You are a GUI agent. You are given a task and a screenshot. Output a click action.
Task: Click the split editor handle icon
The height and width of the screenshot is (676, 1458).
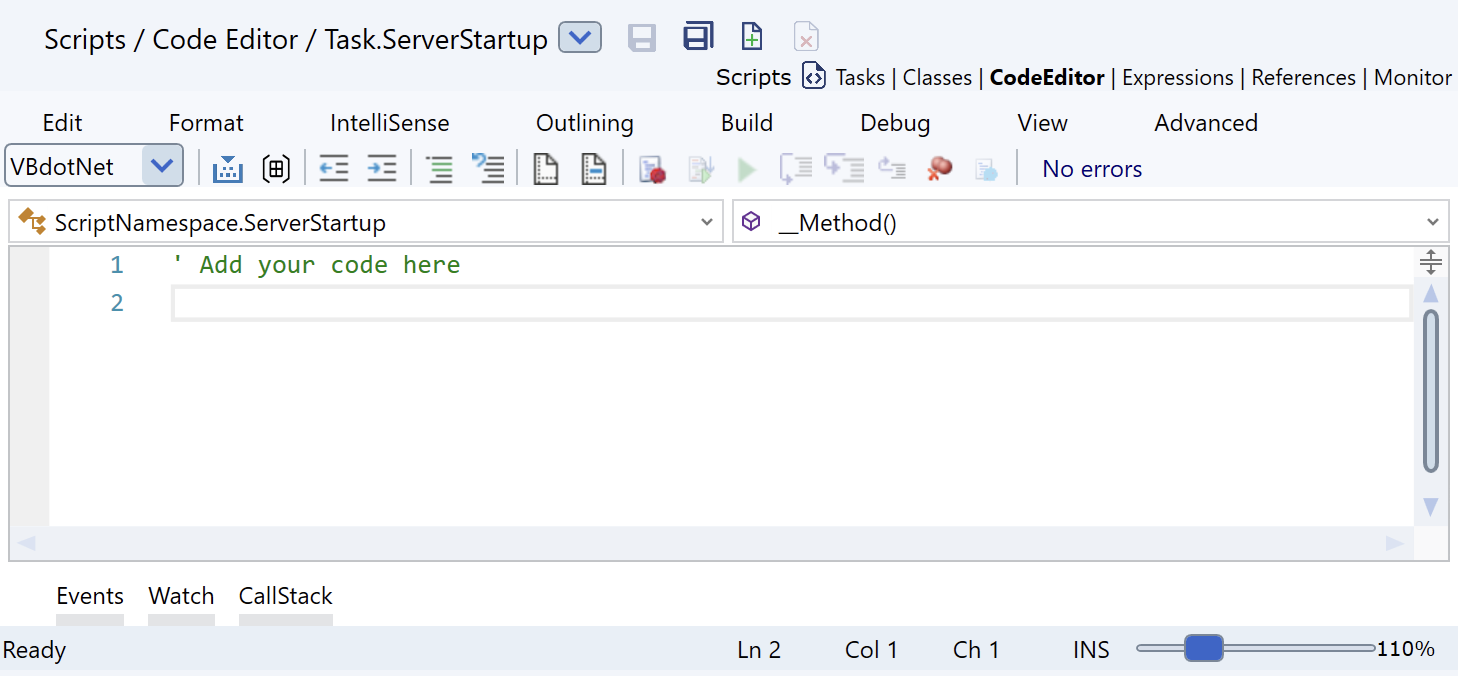pos(1430,263)
